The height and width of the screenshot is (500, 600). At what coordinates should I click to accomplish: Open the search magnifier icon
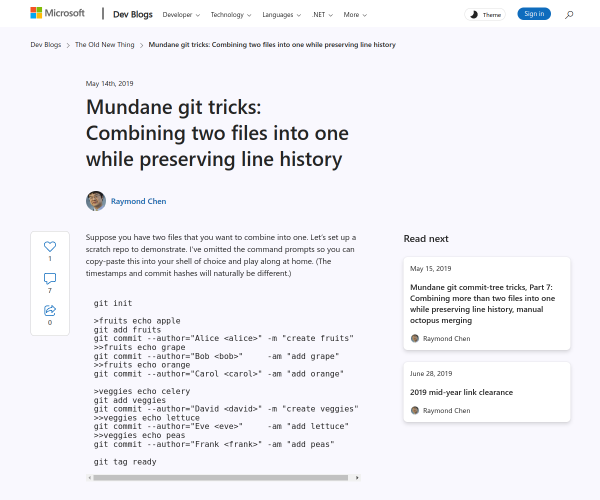(569, 15)
